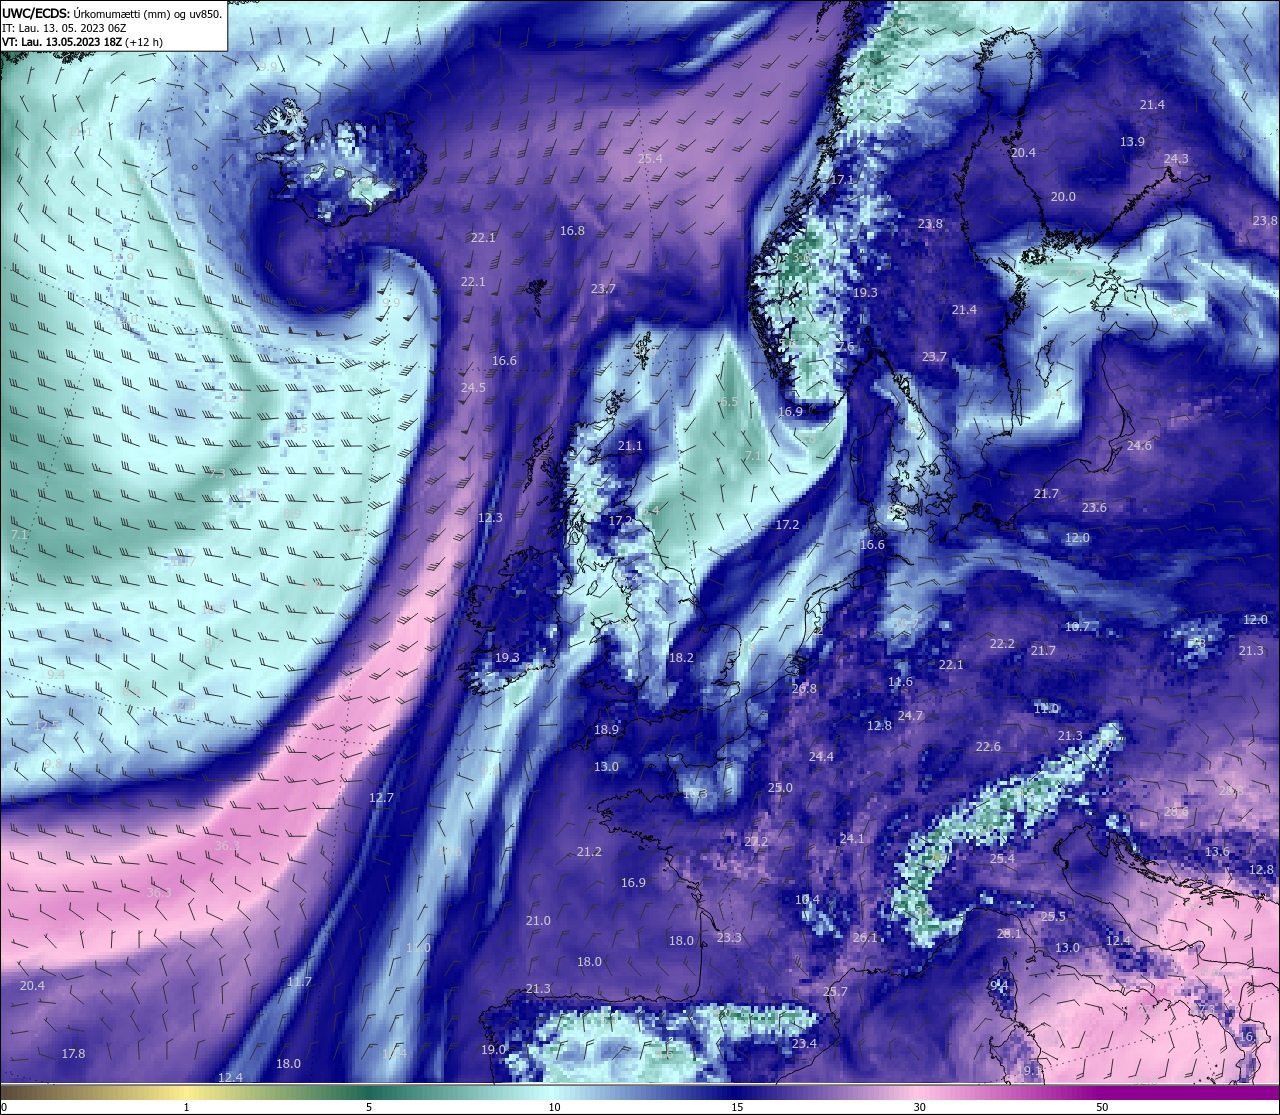Click the colour scale tick label 50

(x=1102, y=1107)
